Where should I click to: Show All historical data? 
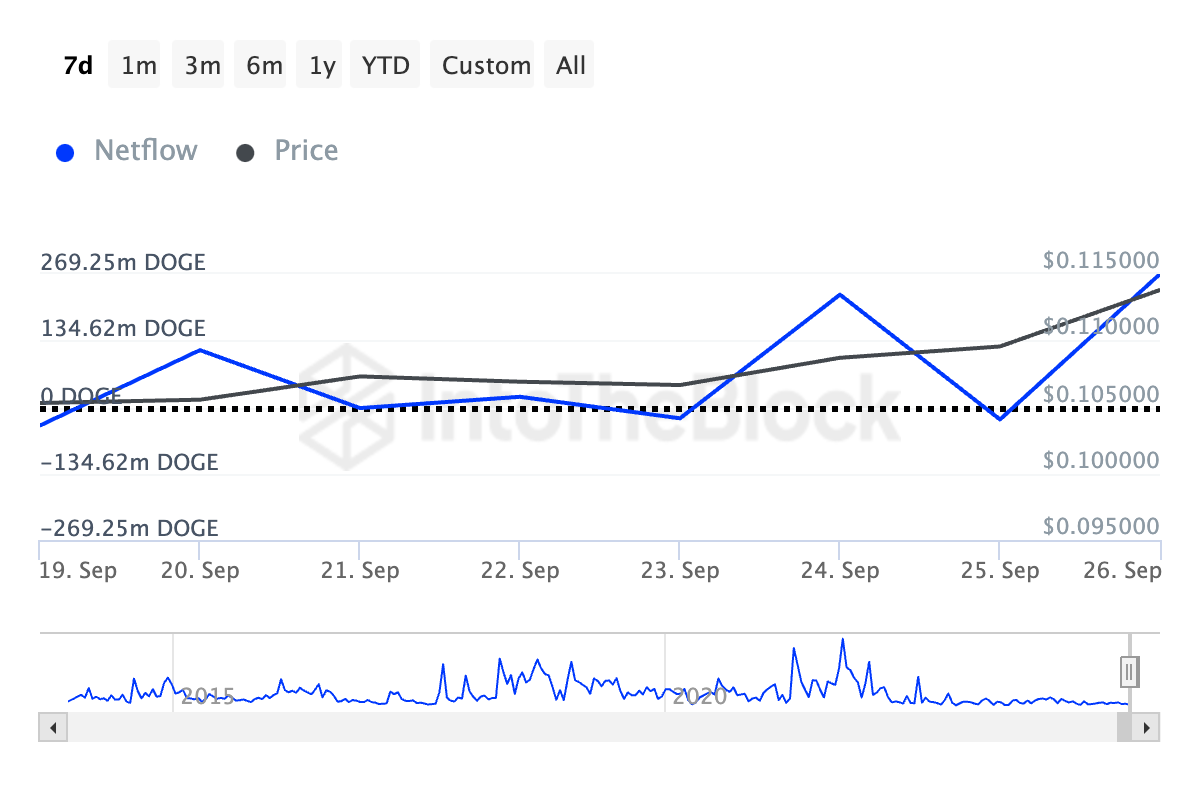pos(571,66)
